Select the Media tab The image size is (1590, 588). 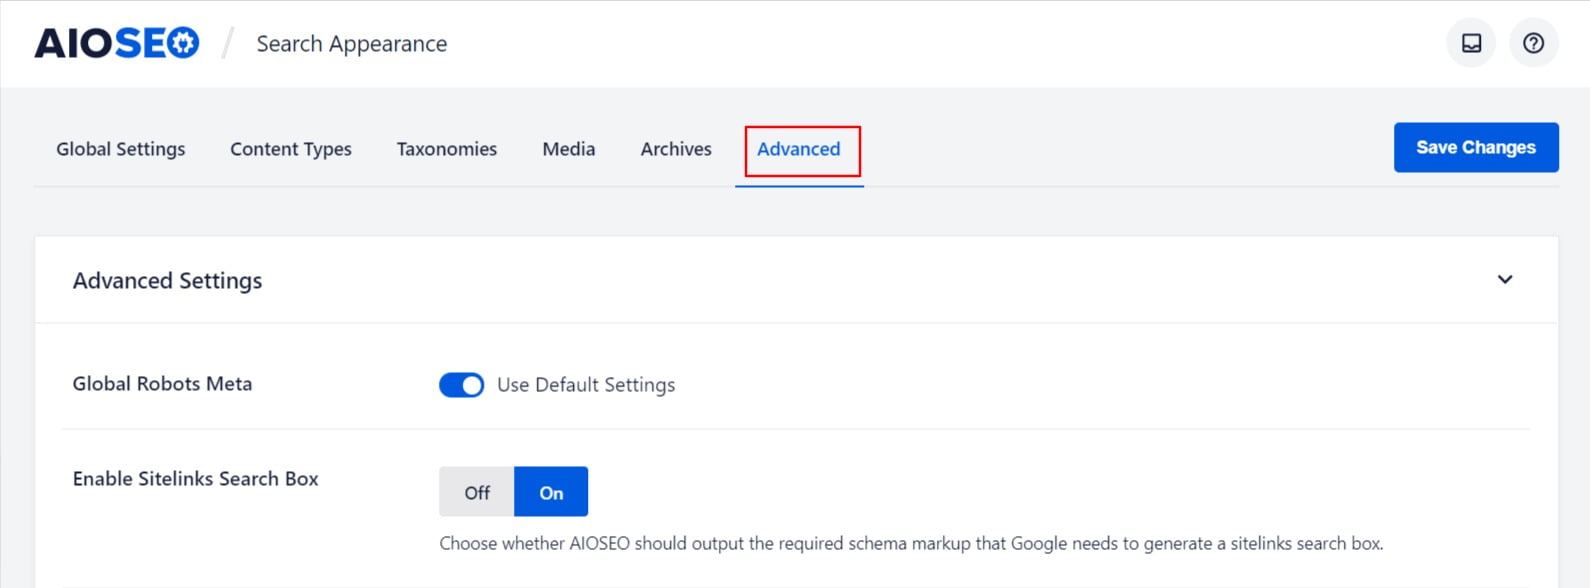569,149
